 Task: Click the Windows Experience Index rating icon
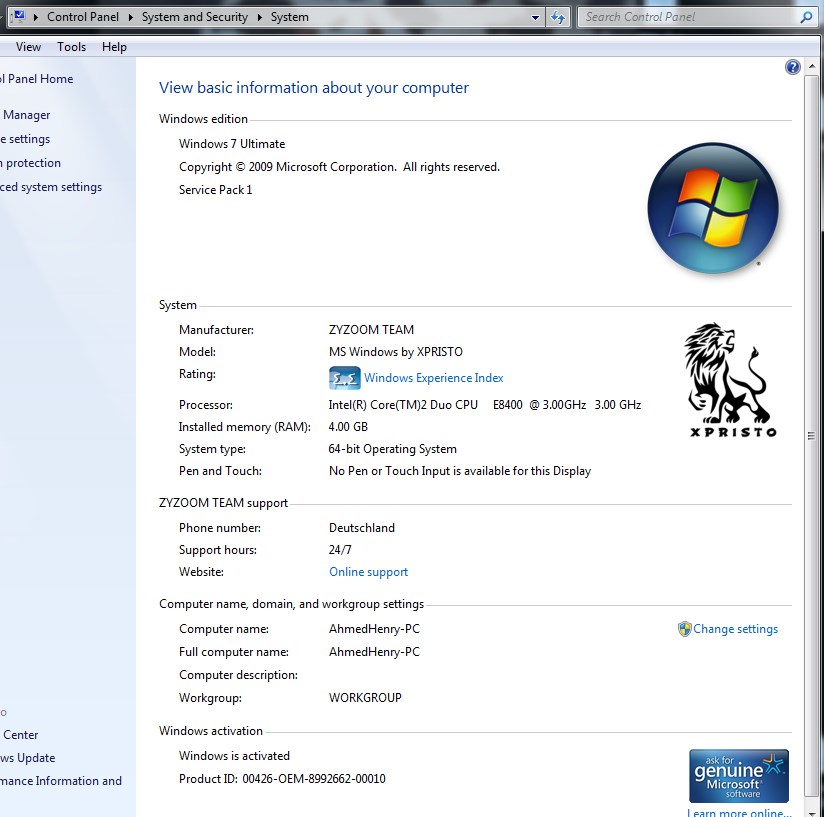click(344, 378)
